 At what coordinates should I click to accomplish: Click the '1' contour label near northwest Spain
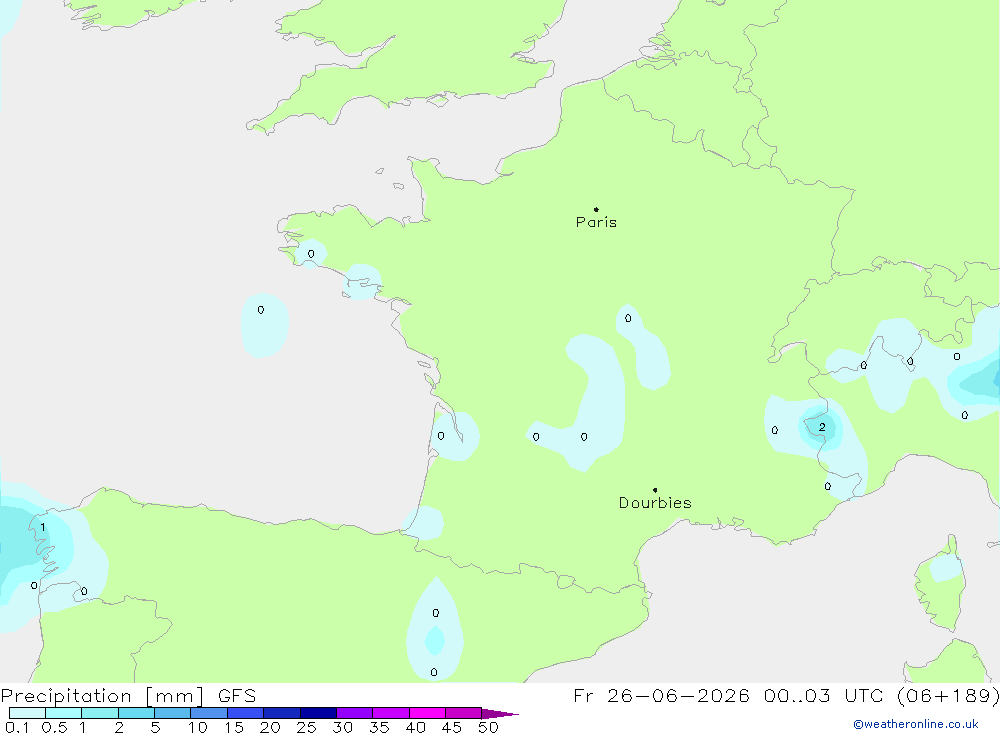43,527
